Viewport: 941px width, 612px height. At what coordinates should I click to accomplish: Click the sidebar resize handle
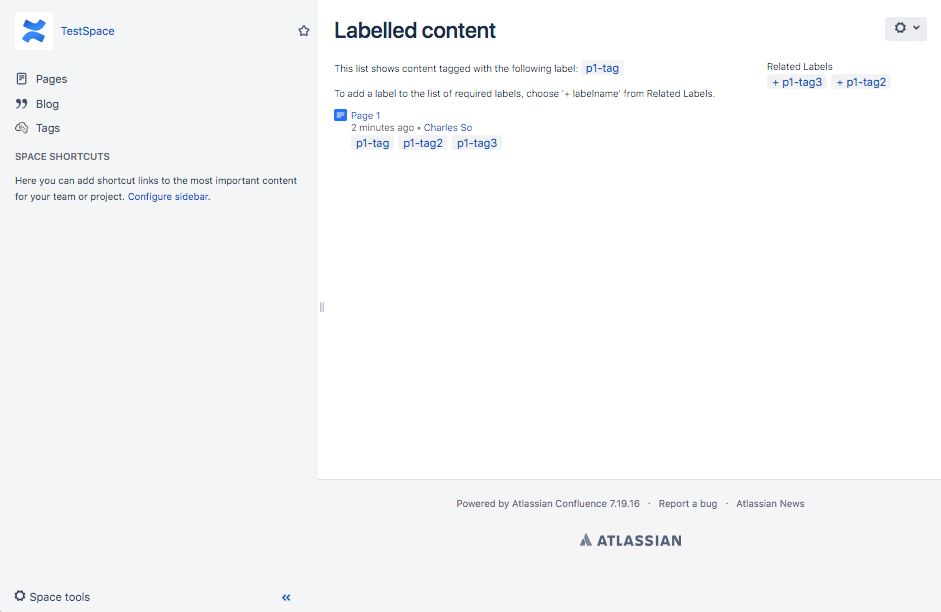pos(322,307)
